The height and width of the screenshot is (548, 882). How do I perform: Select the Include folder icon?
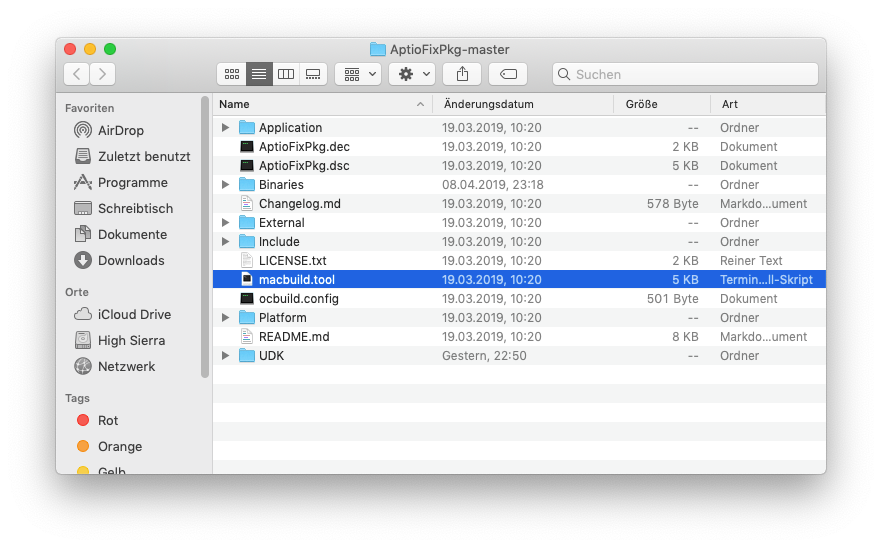246,242
